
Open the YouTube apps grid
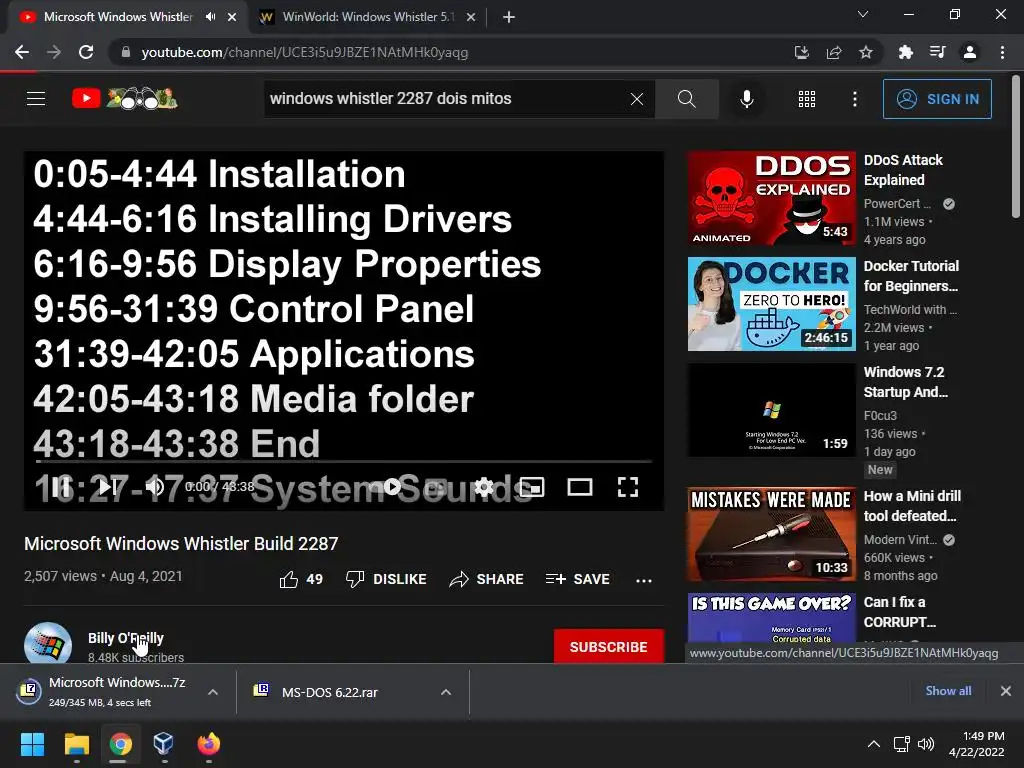tap(807, 99)
